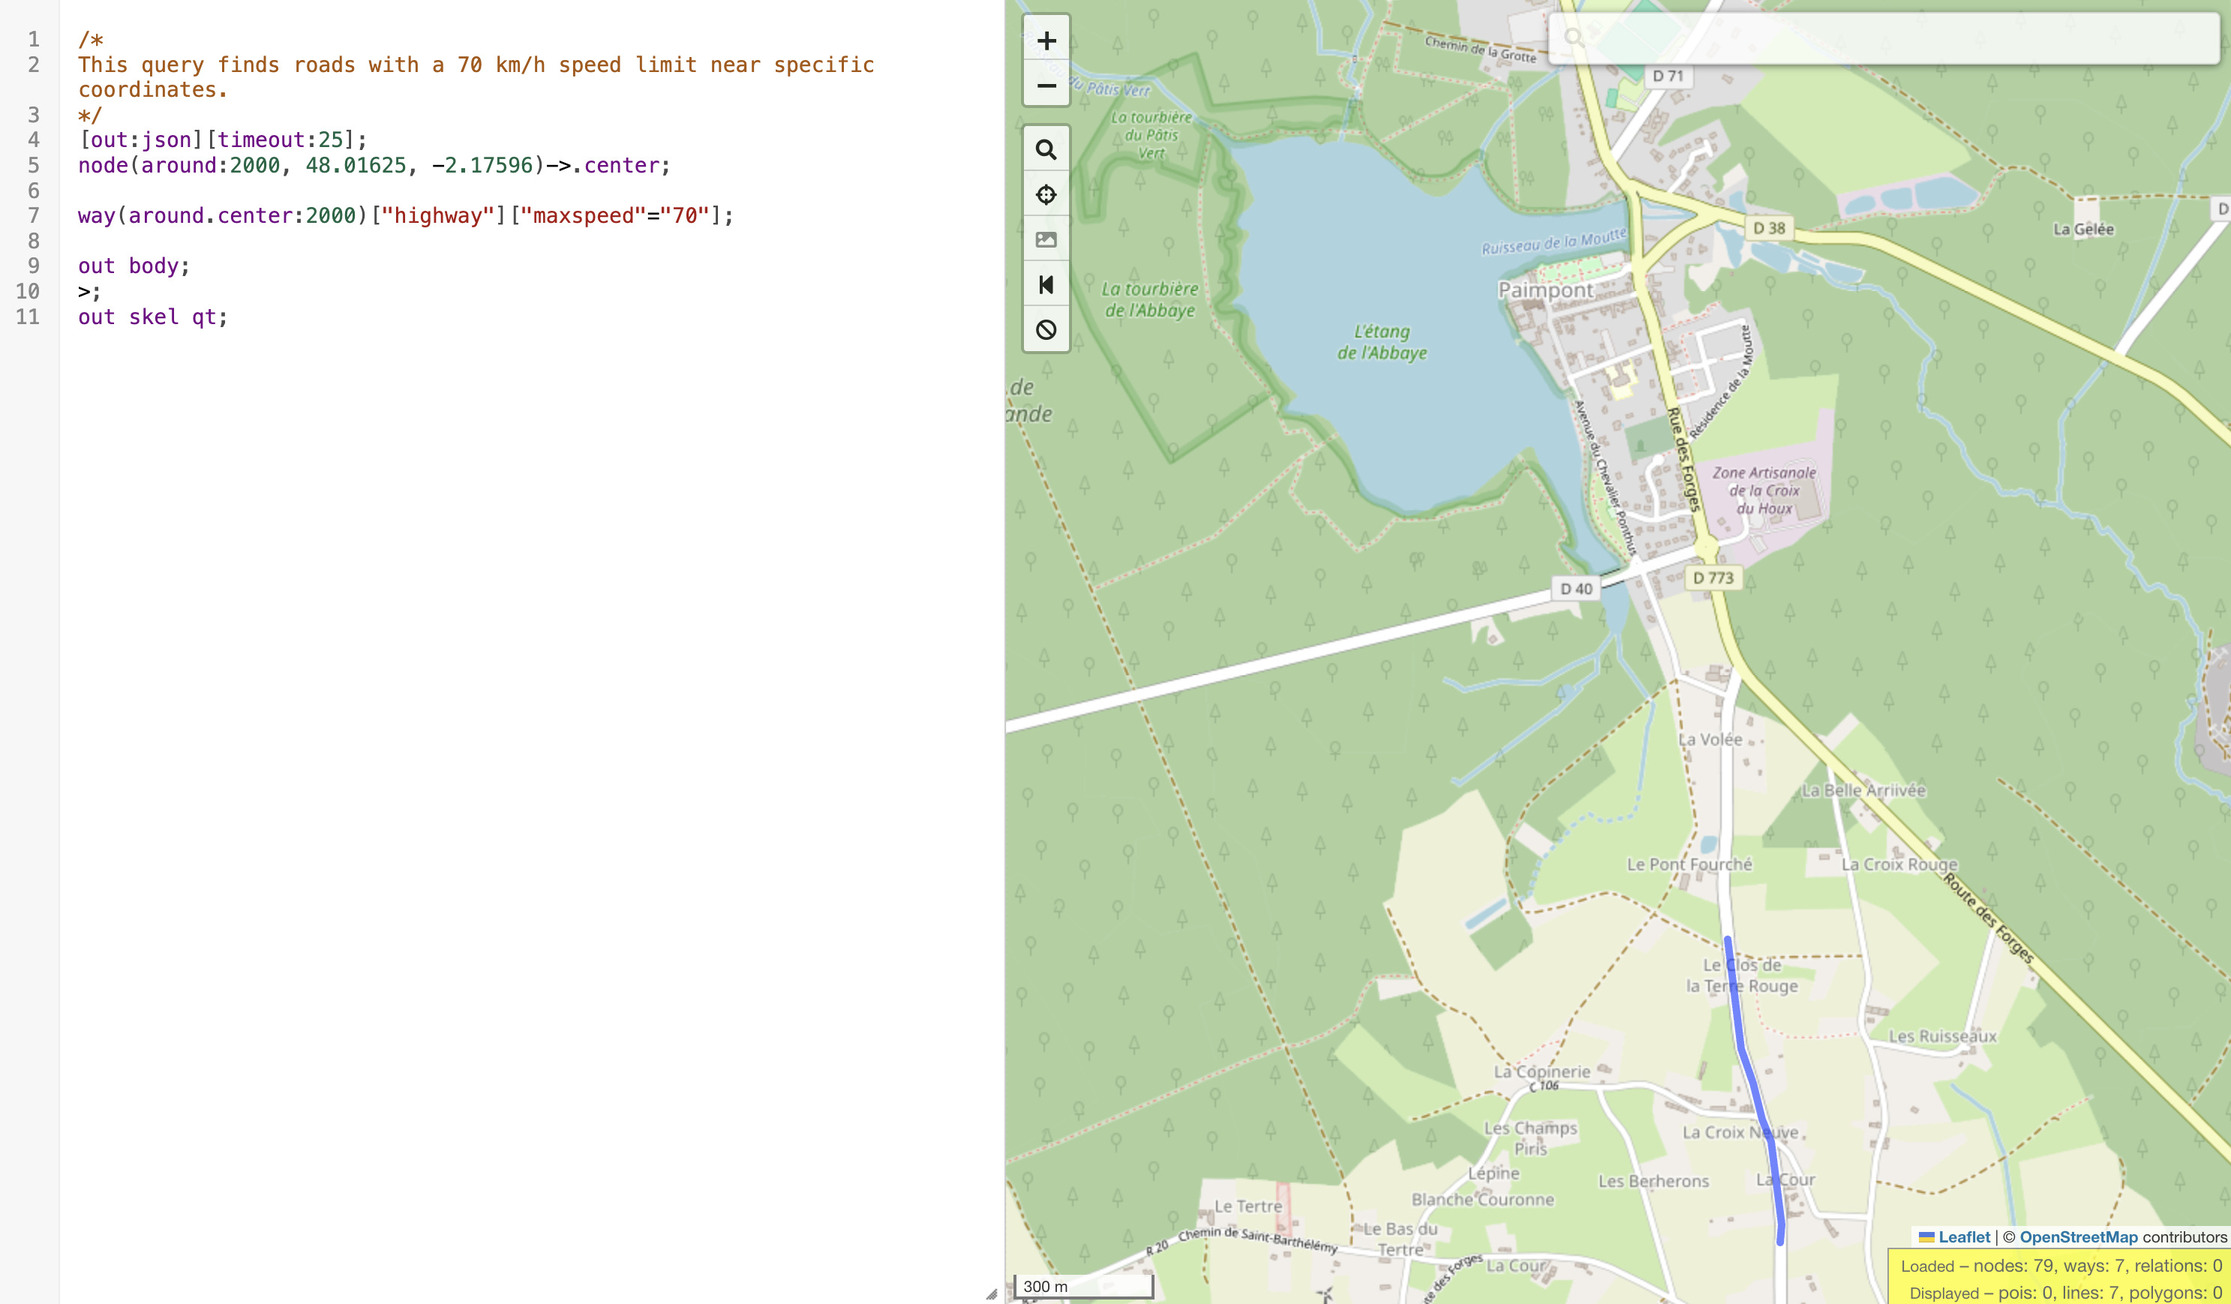Screen dimensions: 2231x1304
Task: Click the D 773 road shield
Action: click(x=1713, y=578)
